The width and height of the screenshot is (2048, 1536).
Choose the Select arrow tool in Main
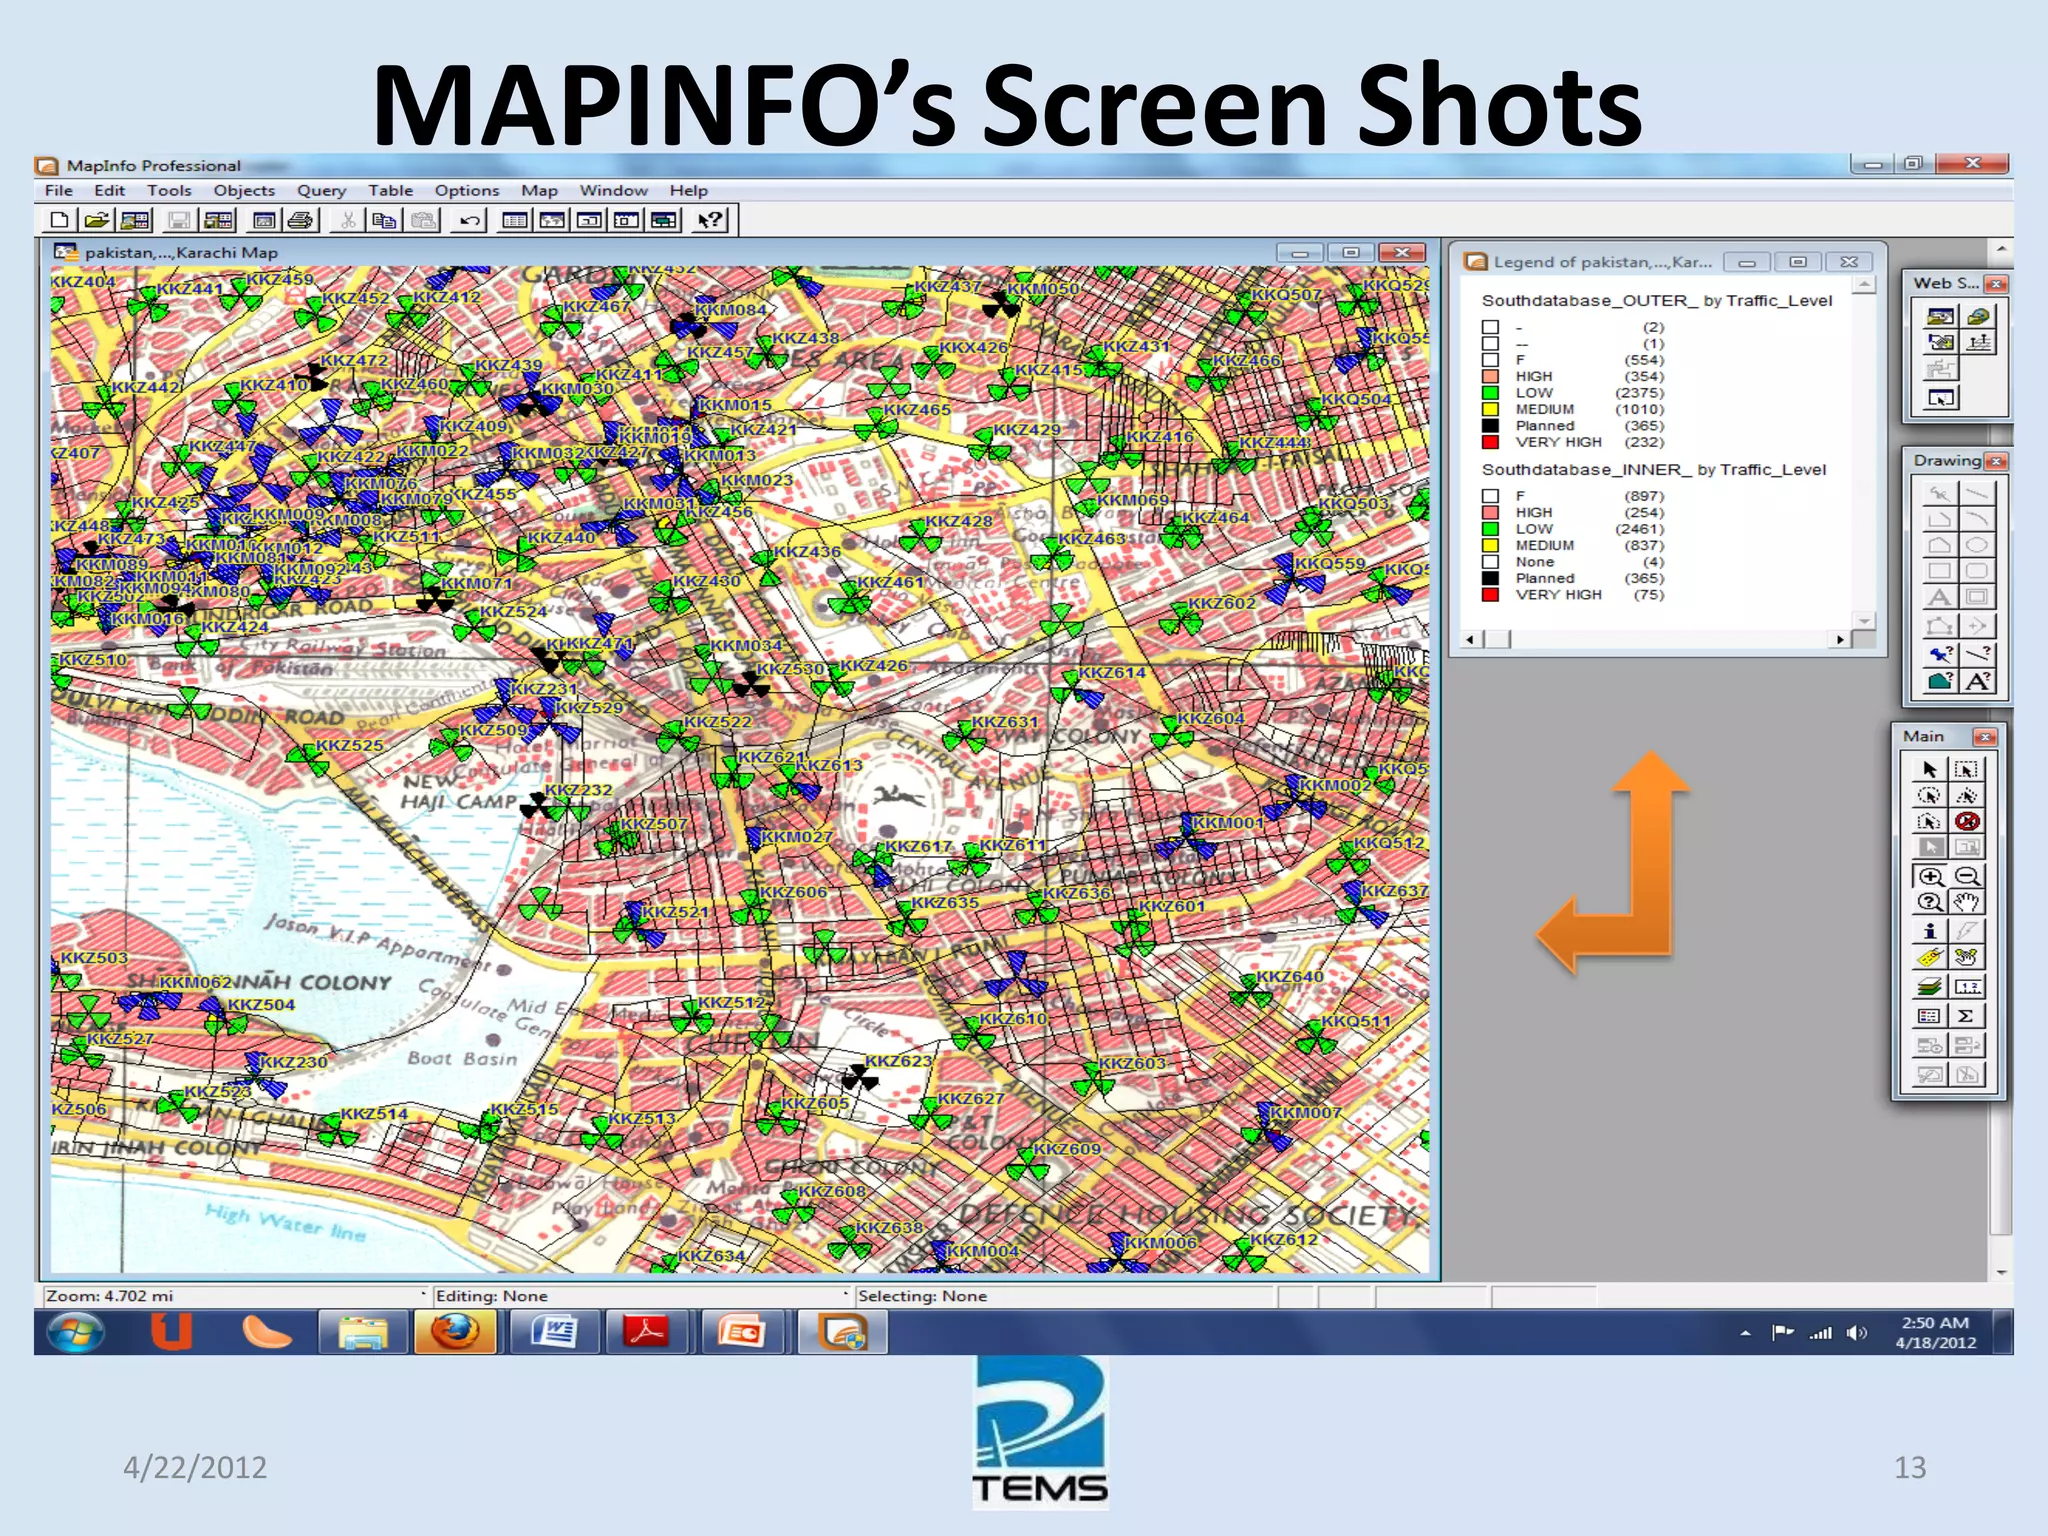1929,769
